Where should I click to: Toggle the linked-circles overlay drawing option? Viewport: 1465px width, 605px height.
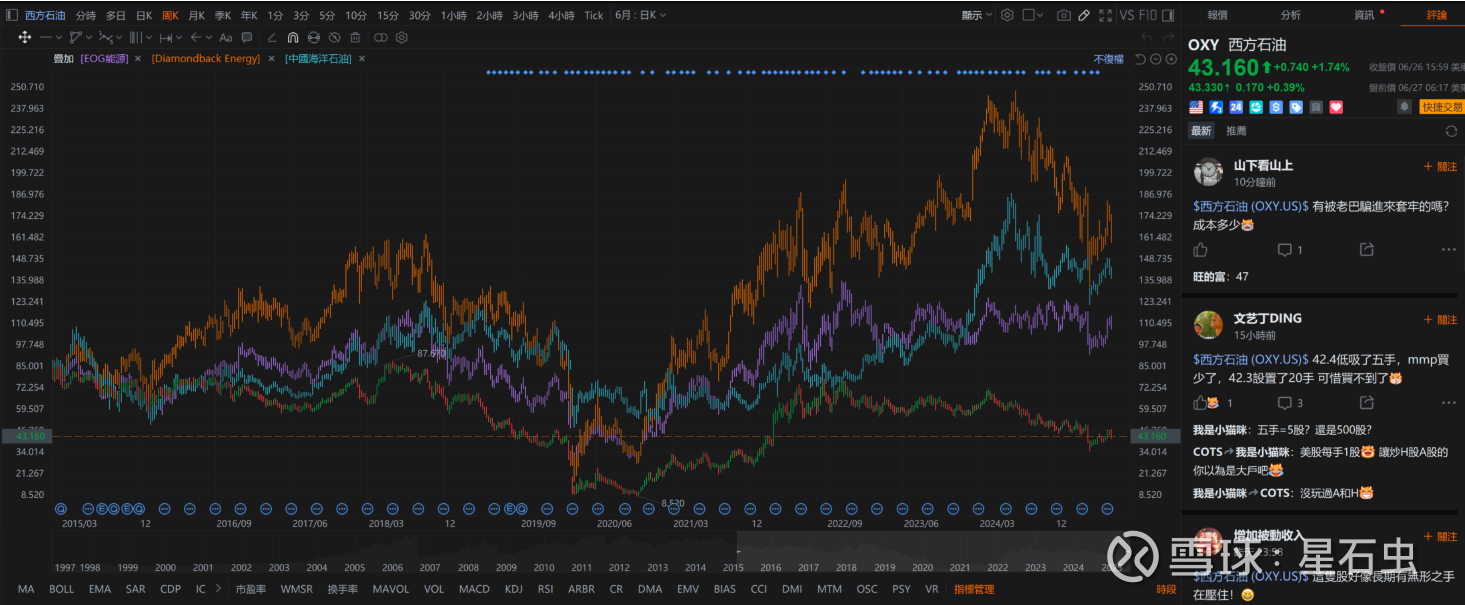pyautogui.click(x=381, y=37)
